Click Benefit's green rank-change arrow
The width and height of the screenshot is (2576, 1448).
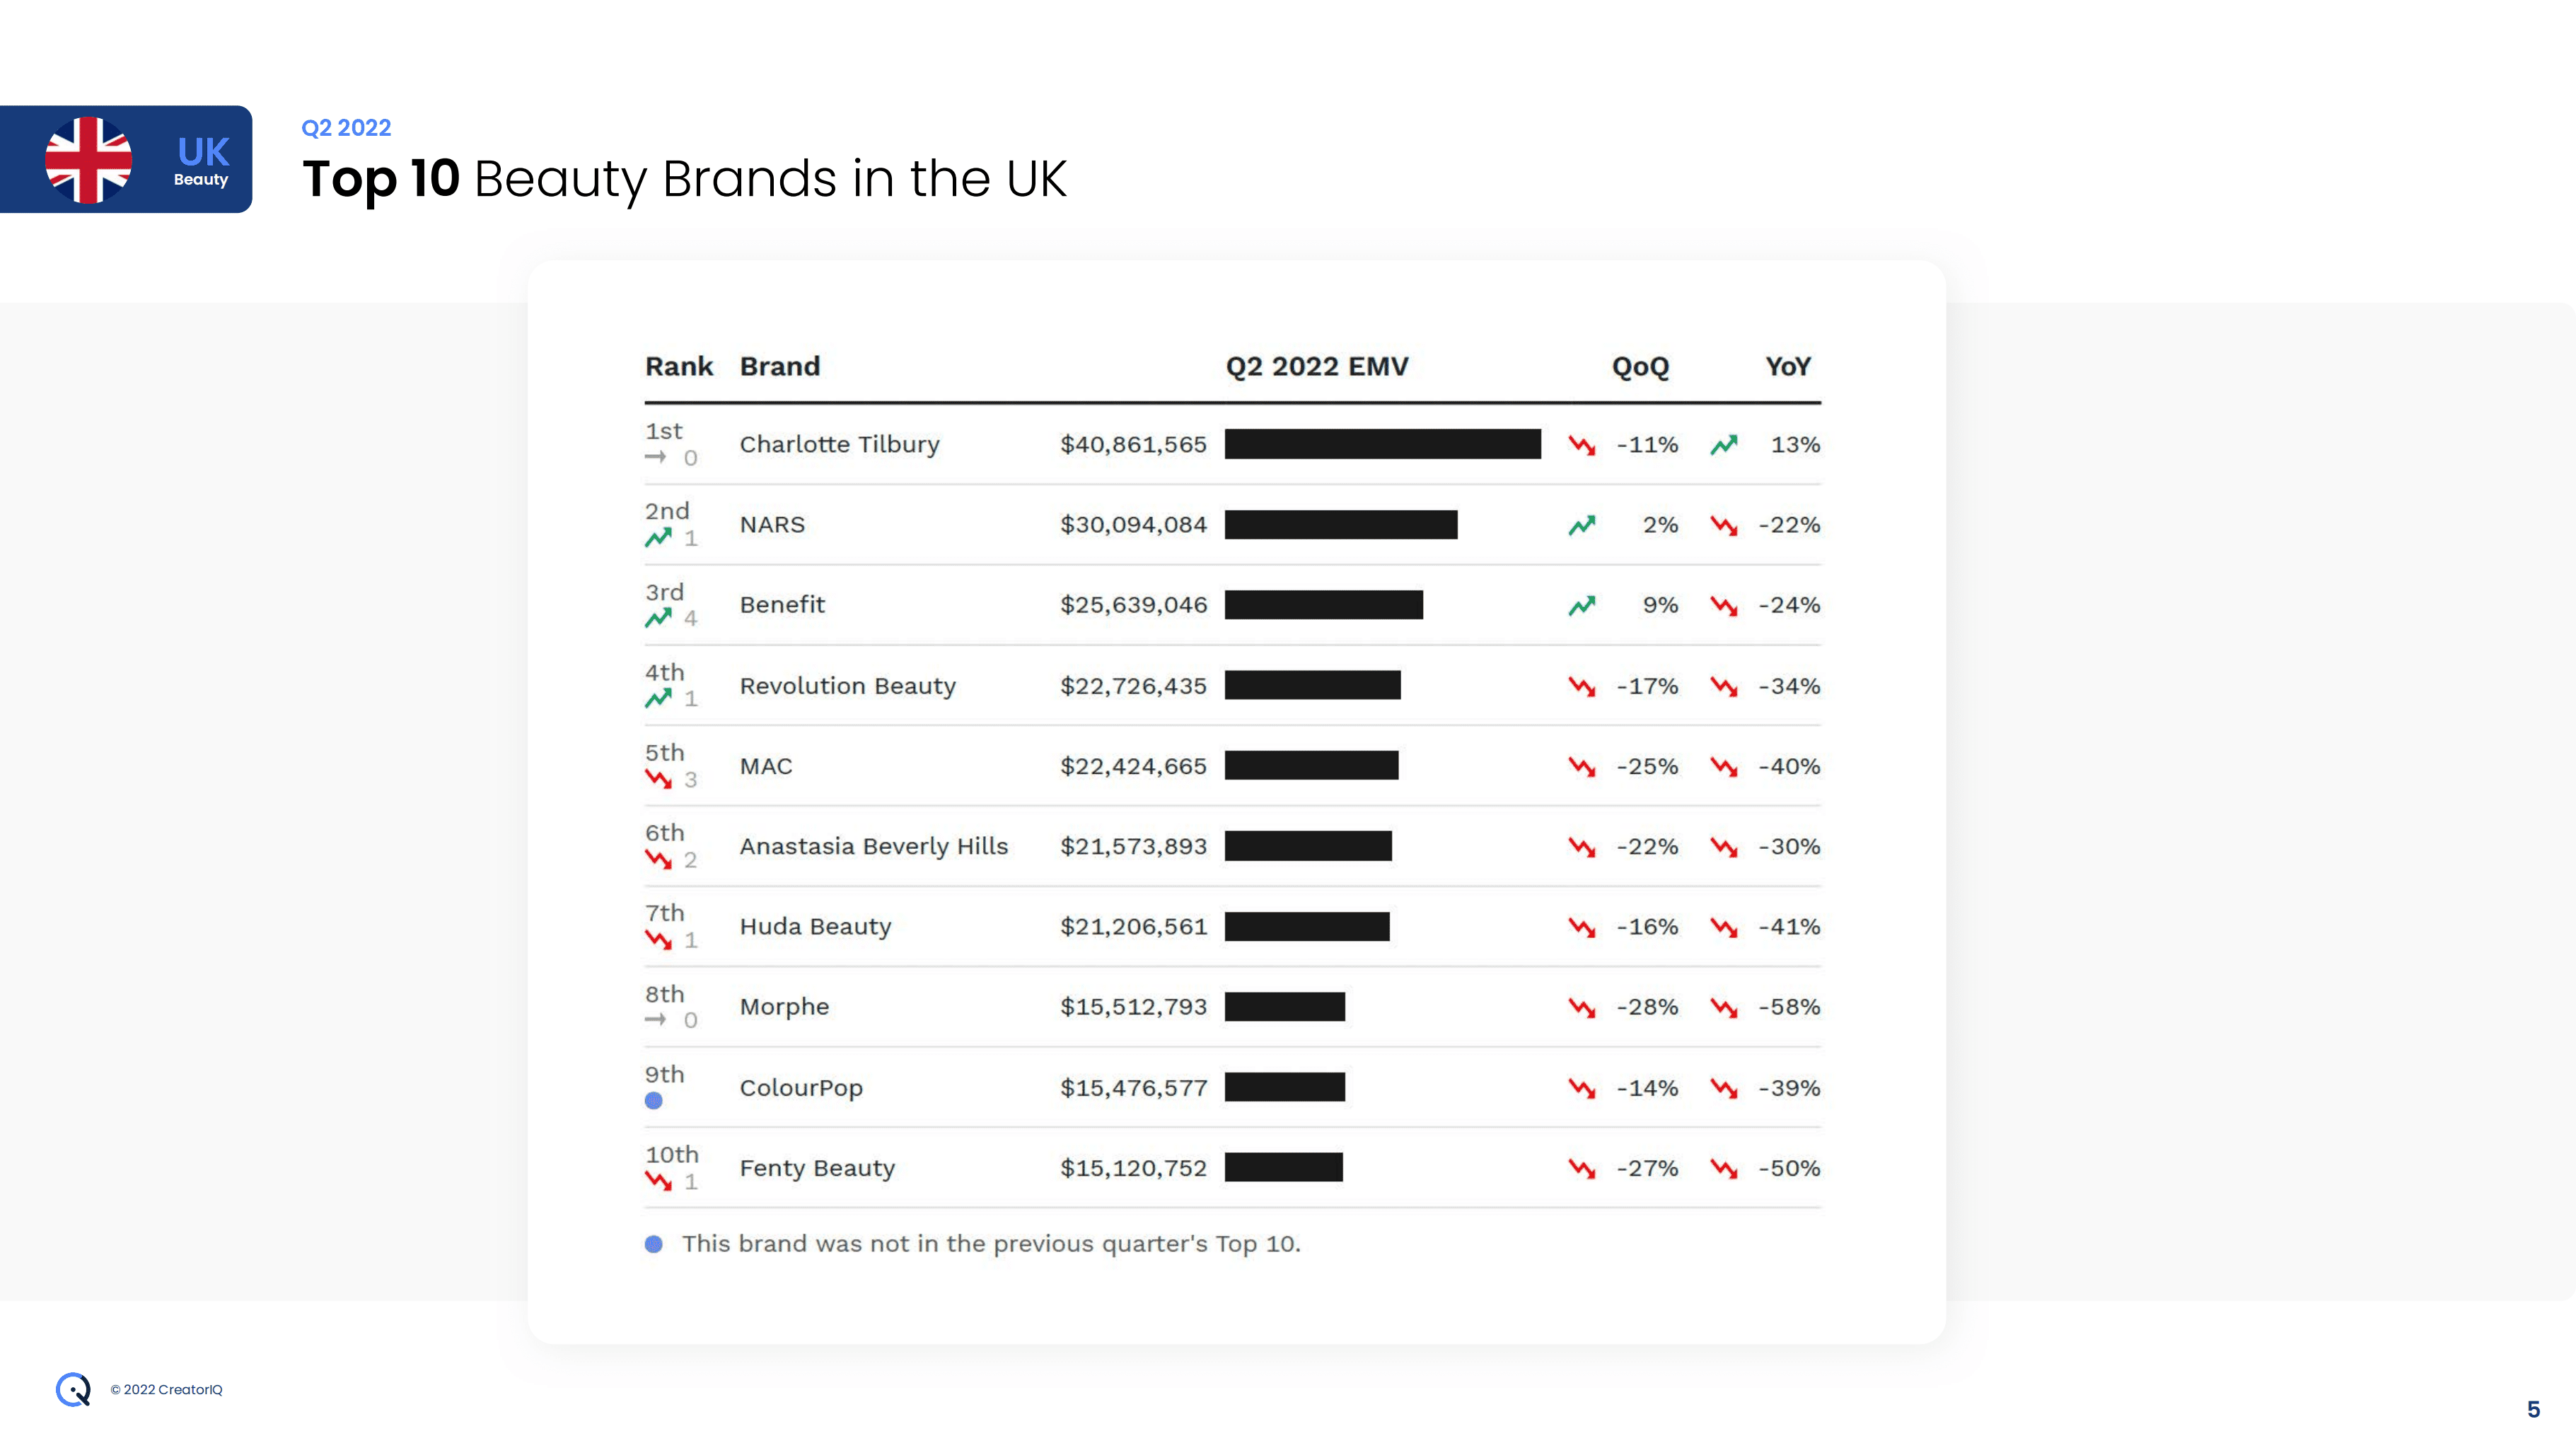(658, 618)
